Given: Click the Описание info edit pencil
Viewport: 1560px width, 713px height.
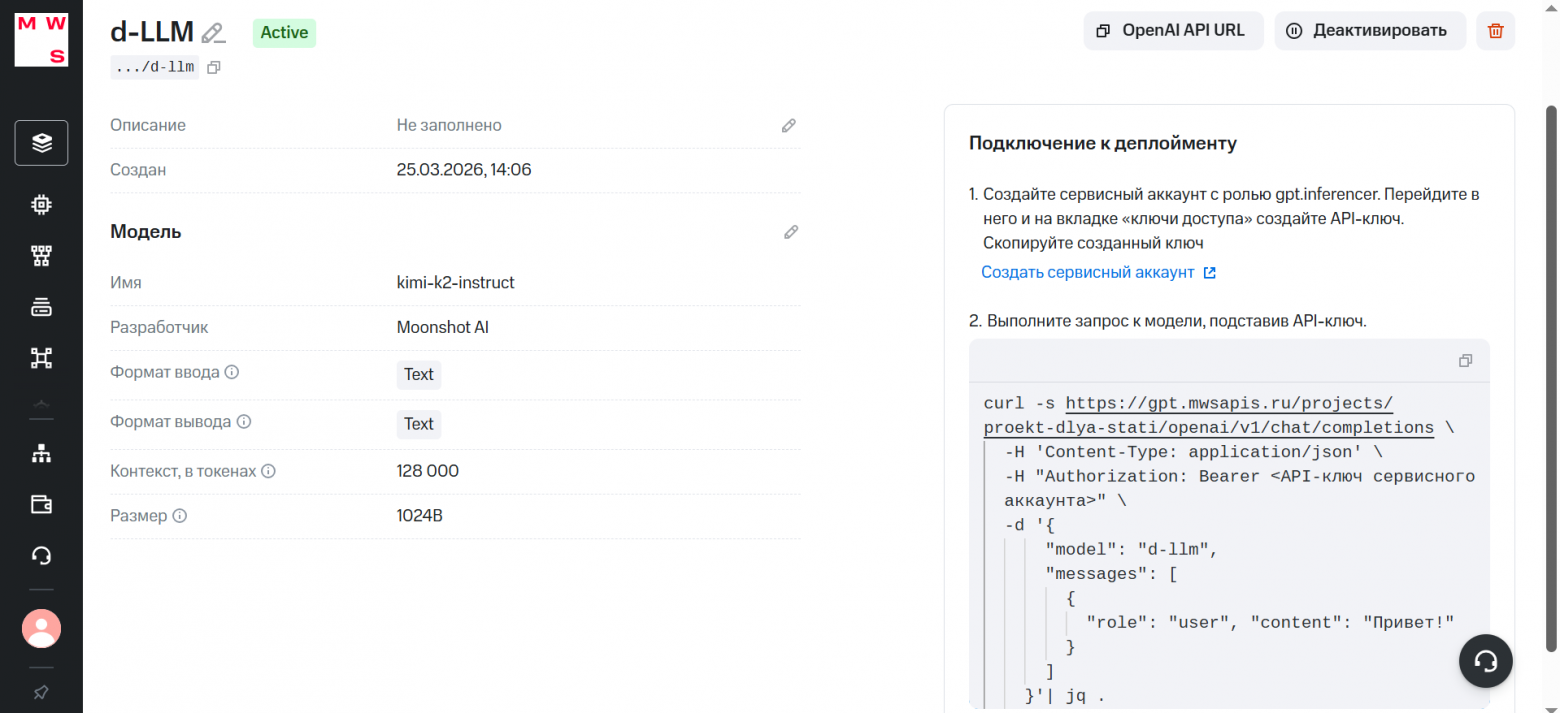Looking at the screenshot, I should pos(788,125).
